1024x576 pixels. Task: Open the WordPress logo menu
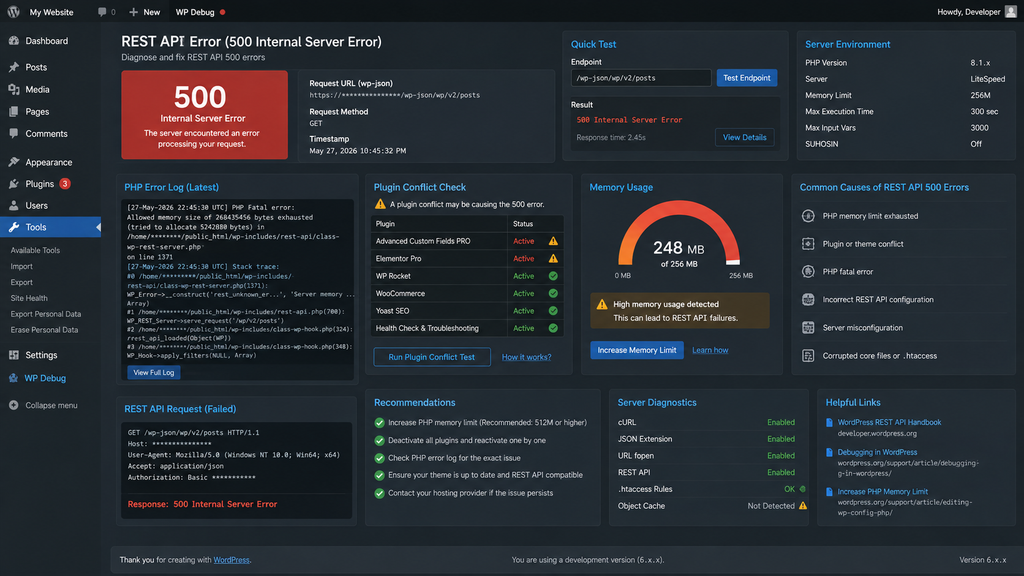13,12
